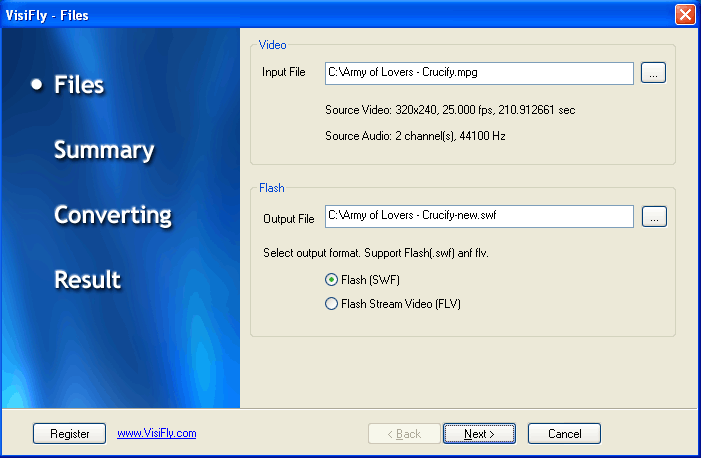Click the bullet marker beside Files
701x458 pixels.
click(x=37, y=84)
